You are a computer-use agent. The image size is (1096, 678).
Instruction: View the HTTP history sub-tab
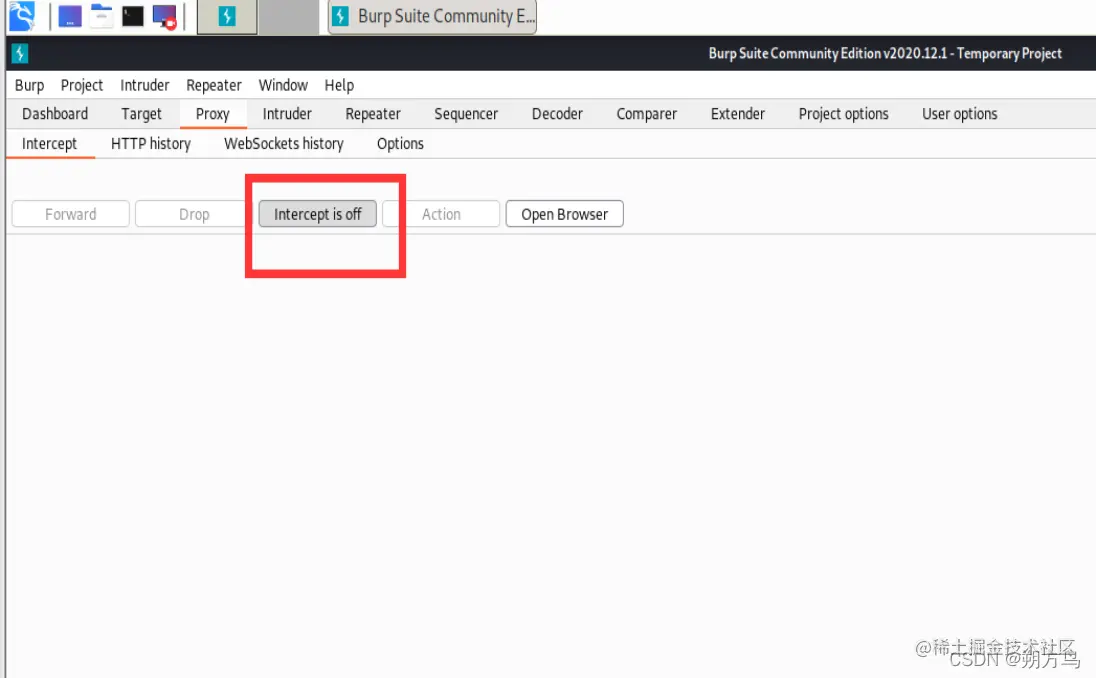coord(151,144)
